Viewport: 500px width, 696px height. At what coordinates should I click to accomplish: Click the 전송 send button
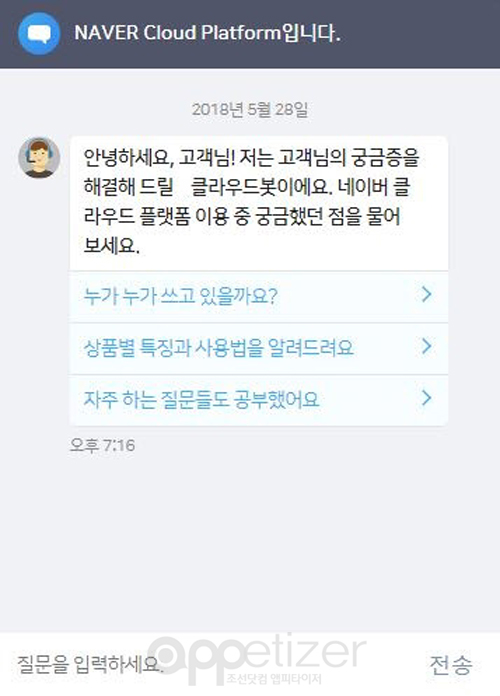[450, 664]
